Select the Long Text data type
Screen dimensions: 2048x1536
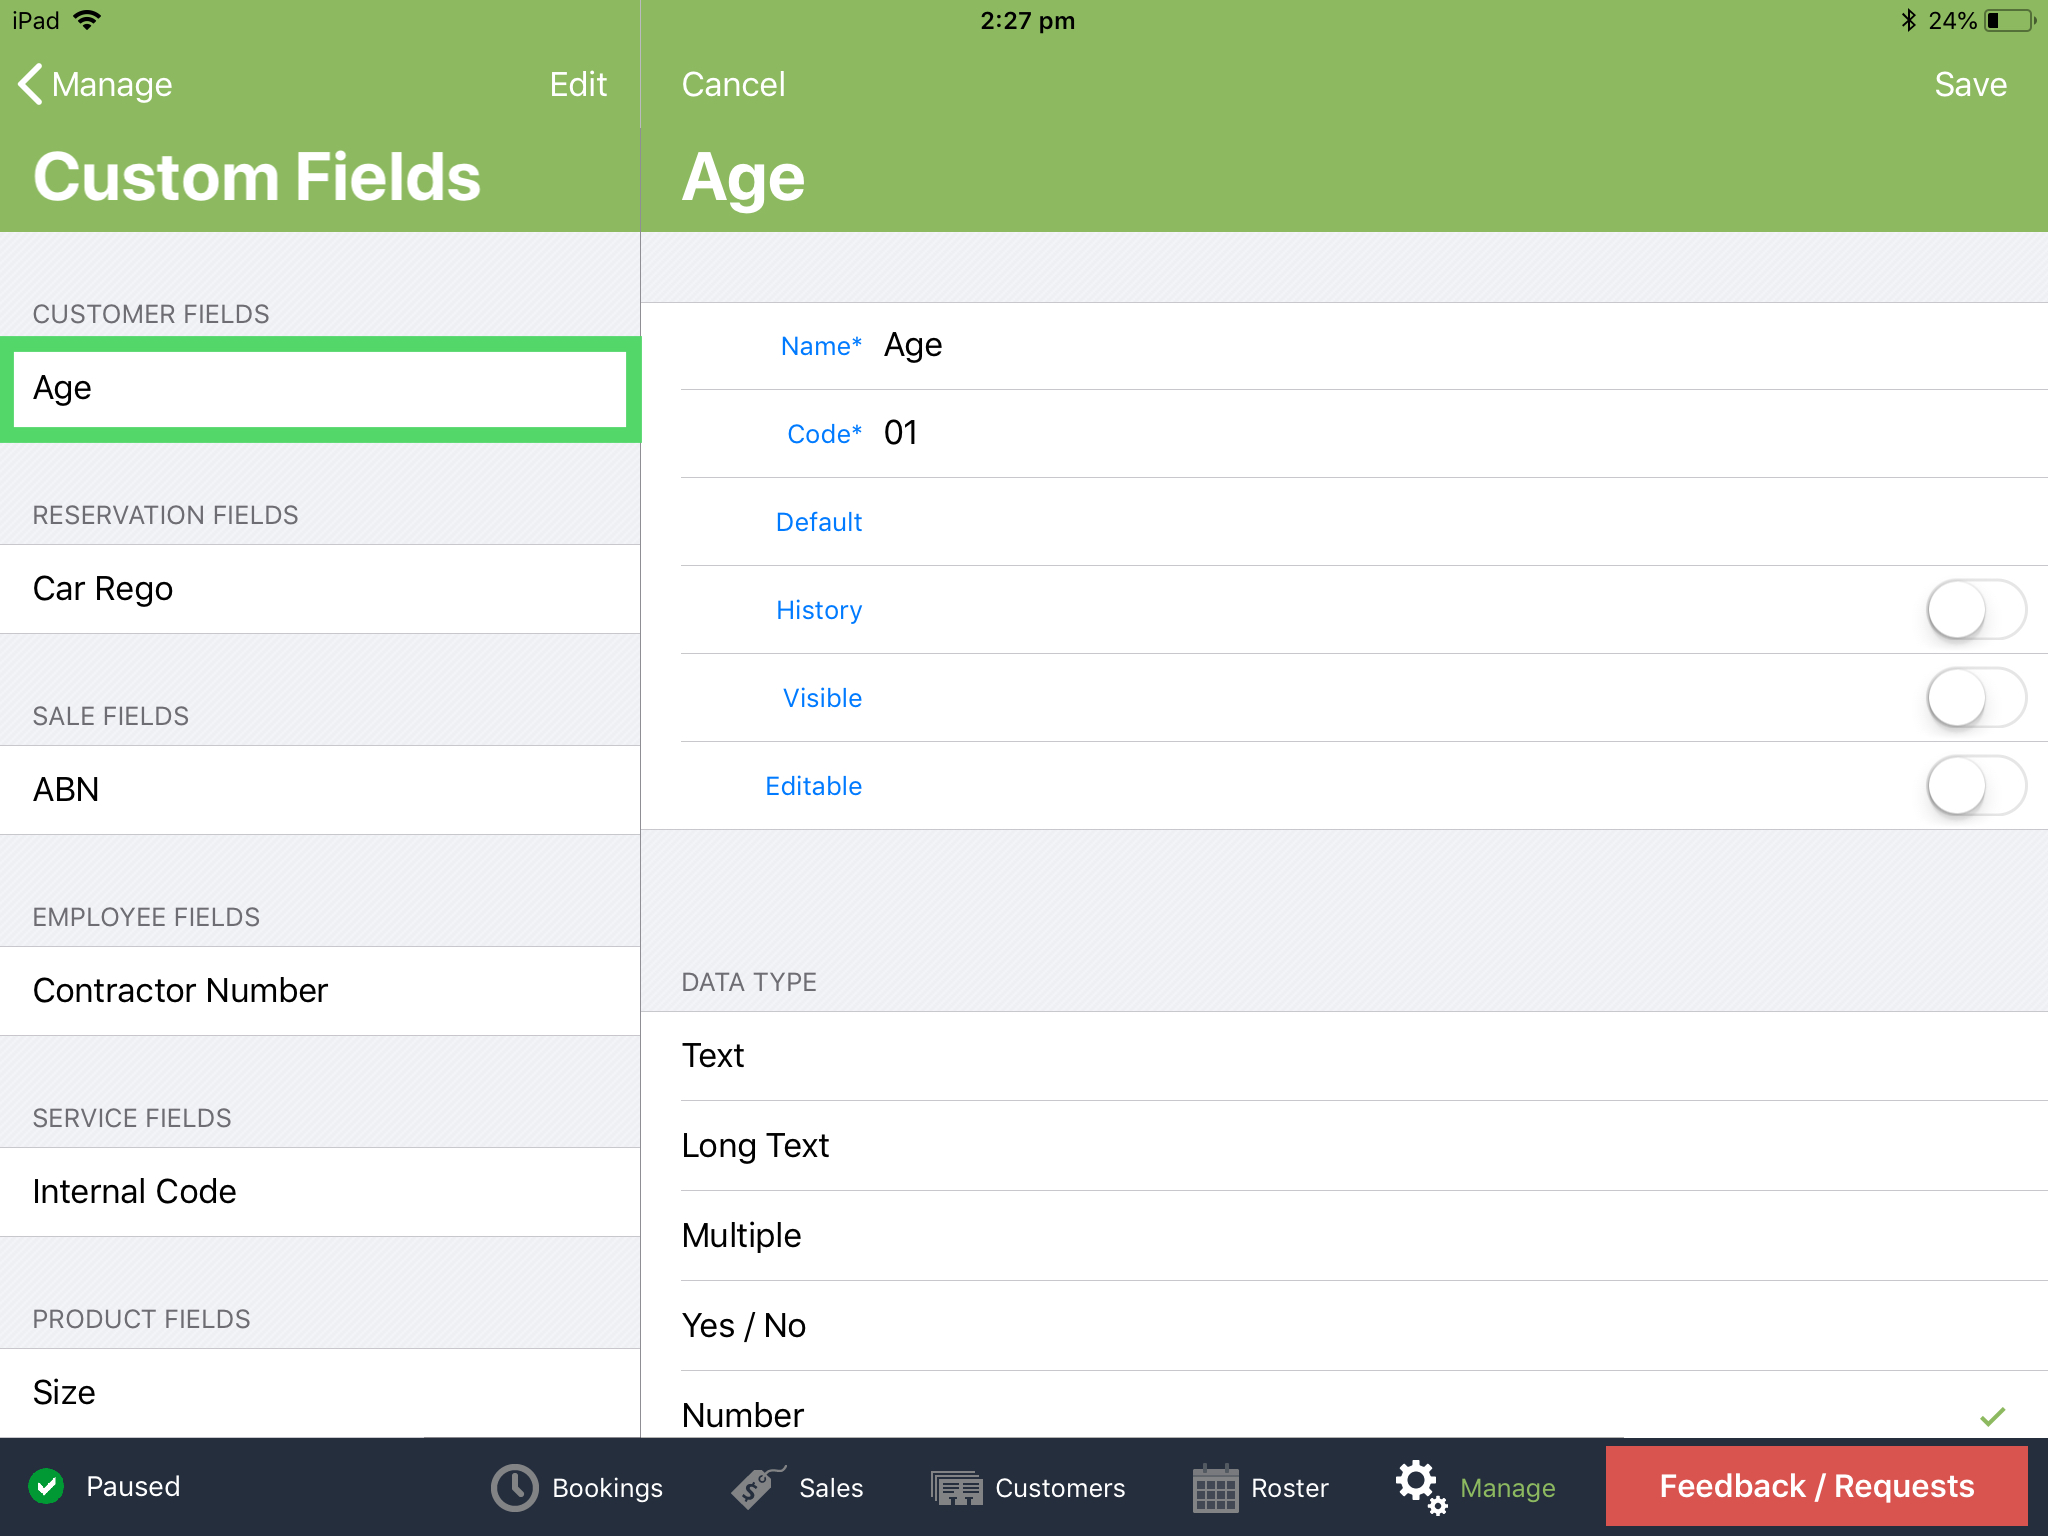(1344, 1146)
